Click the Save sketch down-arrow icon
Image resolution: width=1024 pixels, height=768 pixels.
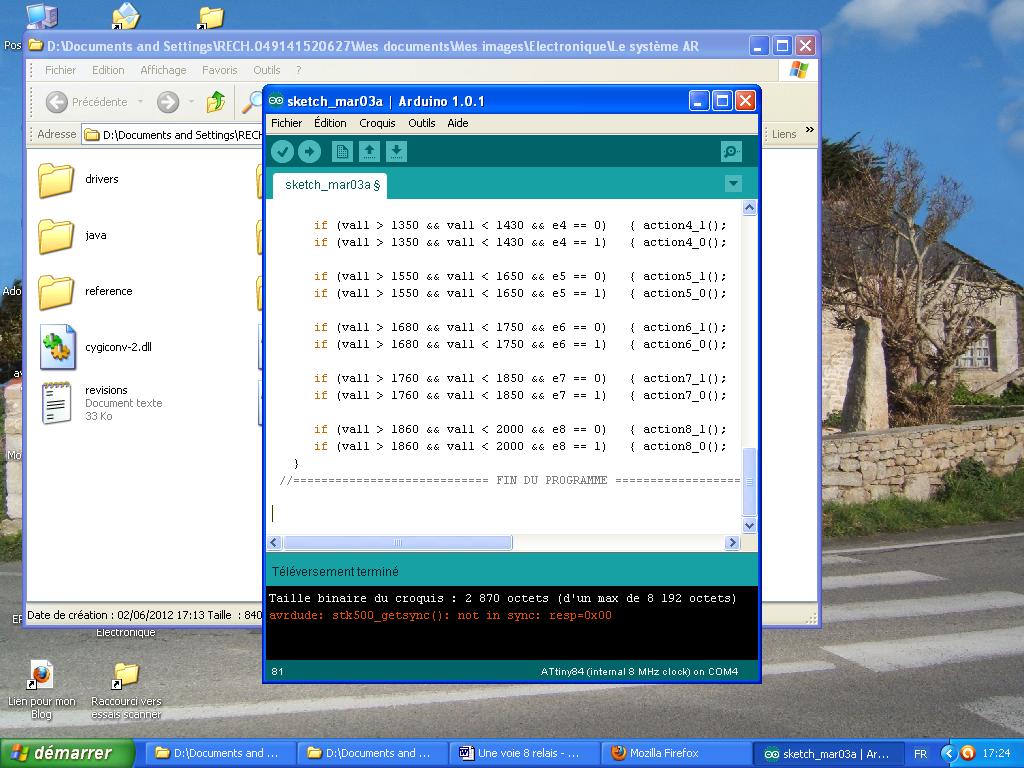point(396,151)
